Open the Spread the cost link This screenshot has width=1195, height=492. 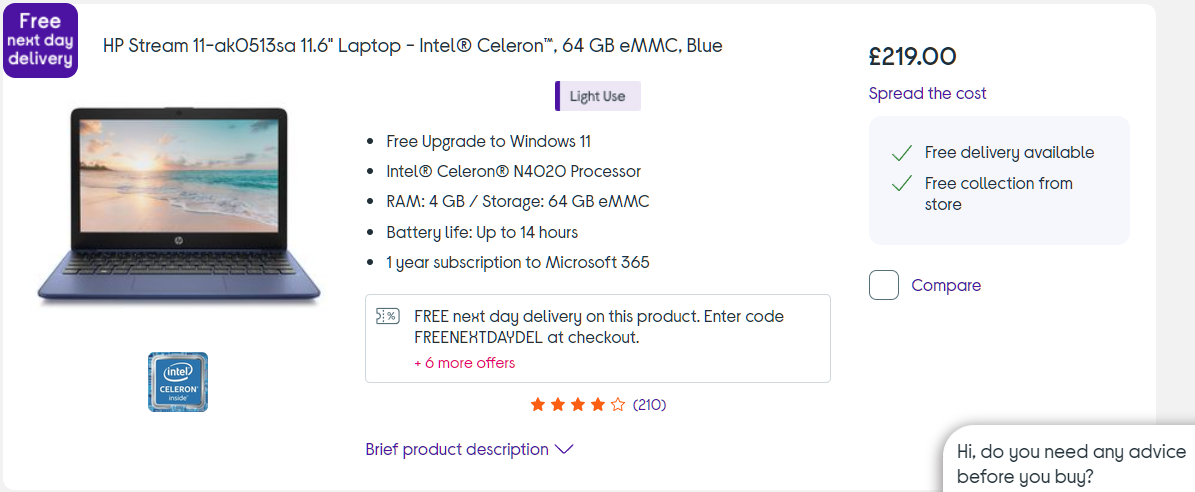tap(927, 93)
